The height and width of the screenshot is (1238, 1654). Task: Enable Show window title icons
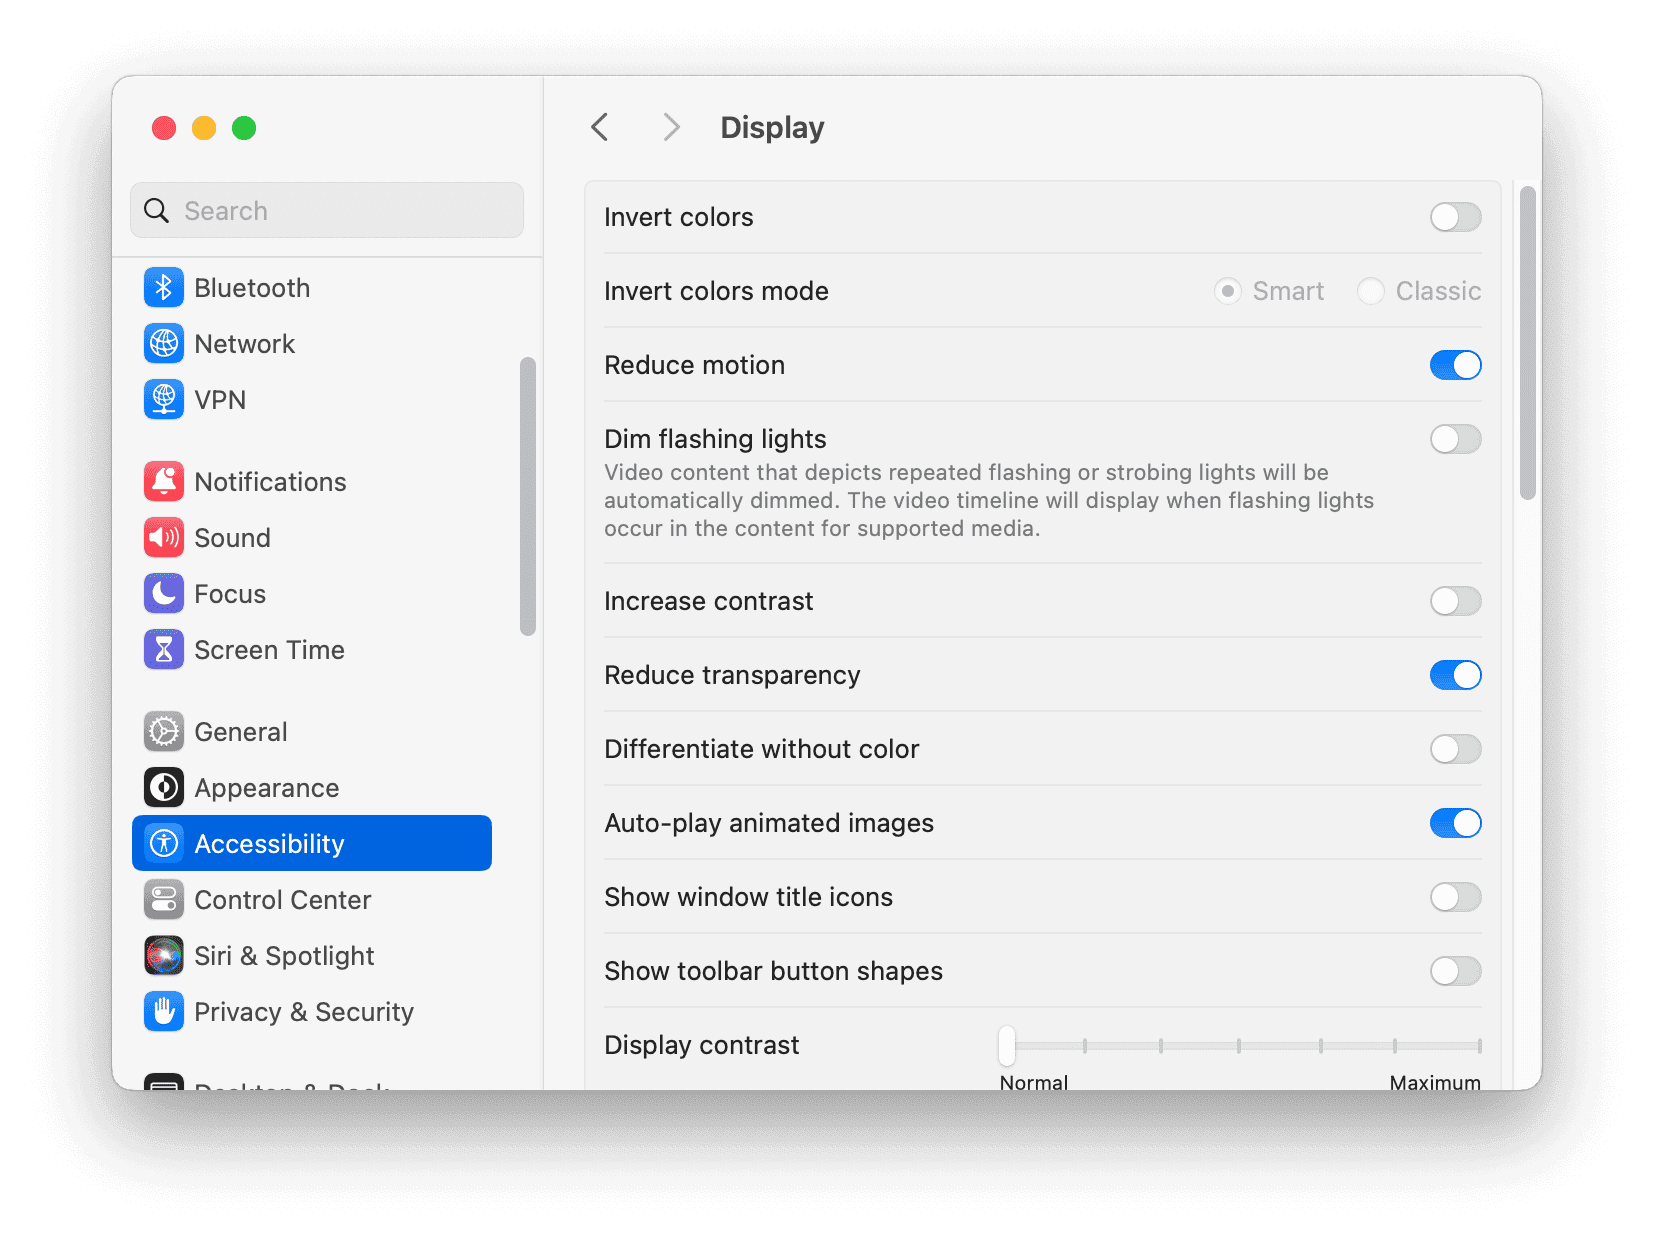click(x=1455, y=897)
